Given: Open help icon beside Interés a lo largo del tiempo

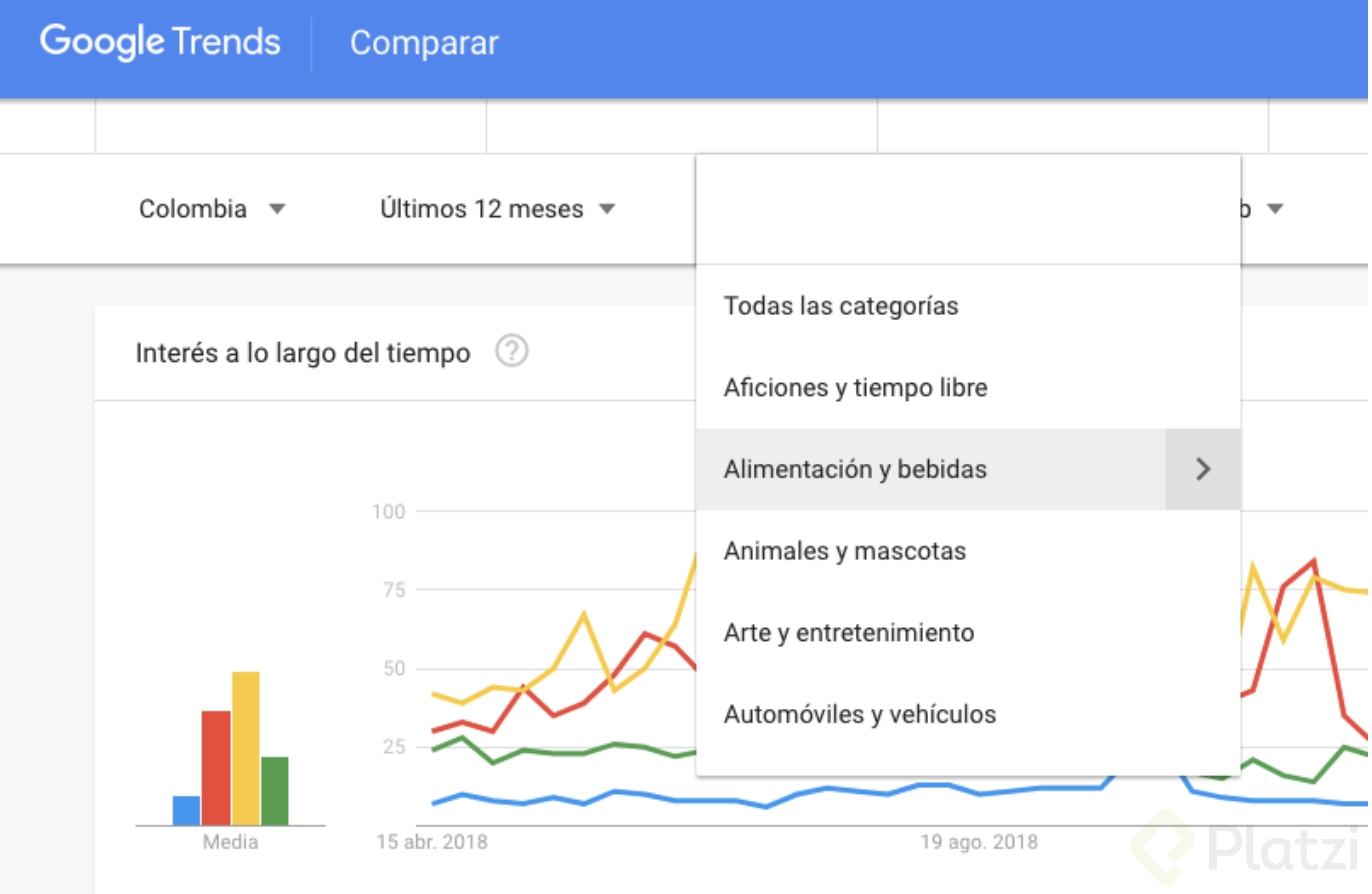Looking at the screenshot, I should 512,352.
